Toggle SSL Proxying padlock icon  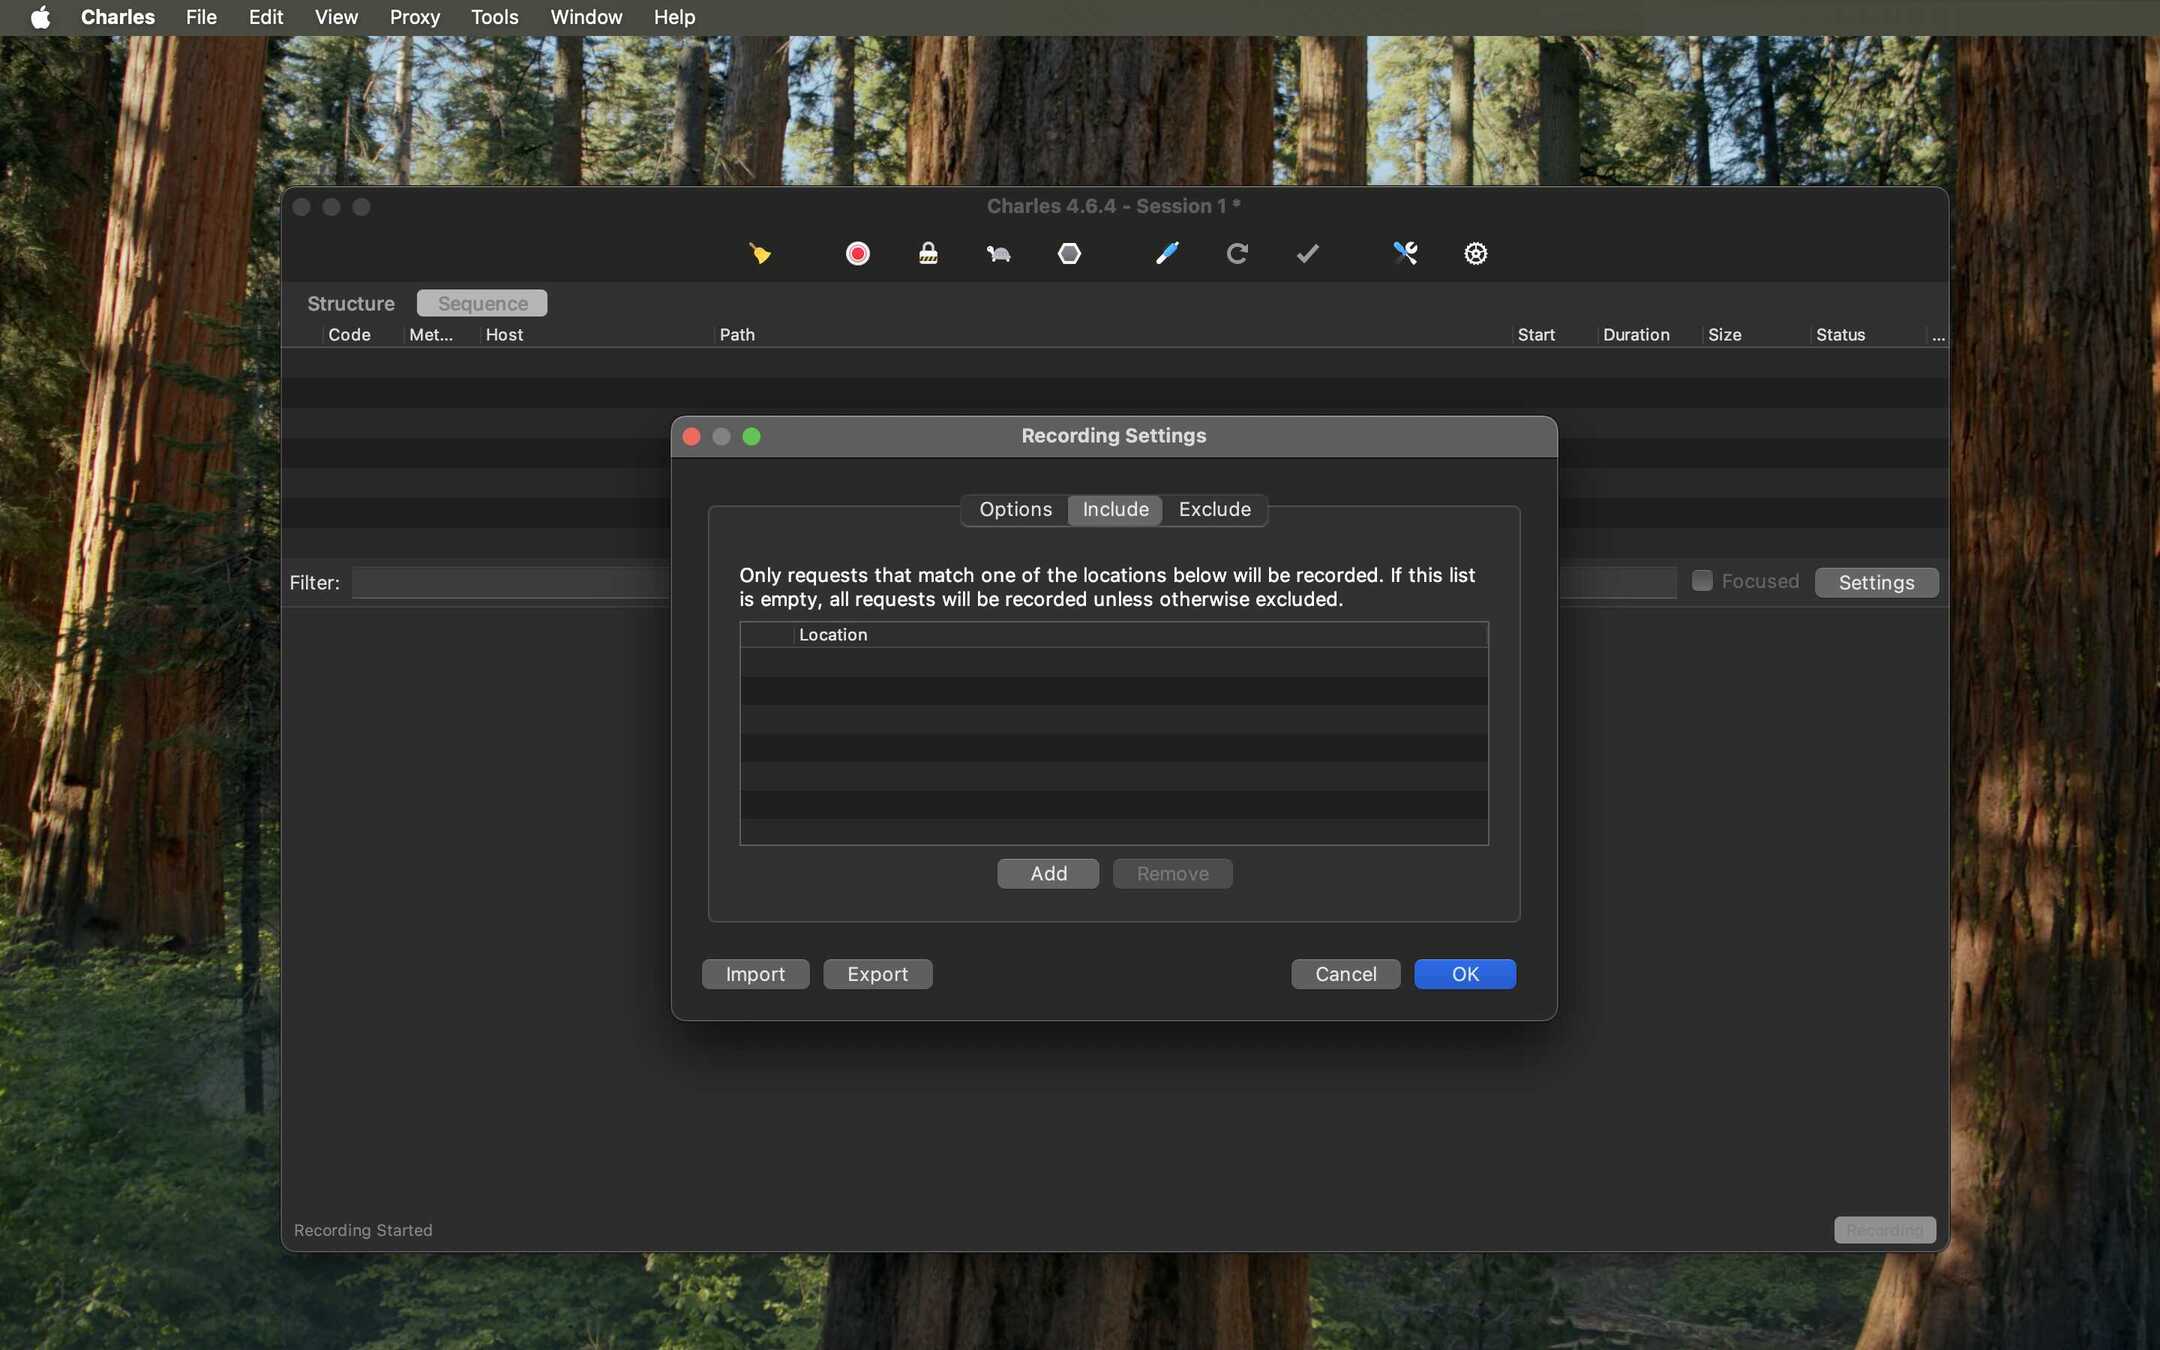coord(928,254)
